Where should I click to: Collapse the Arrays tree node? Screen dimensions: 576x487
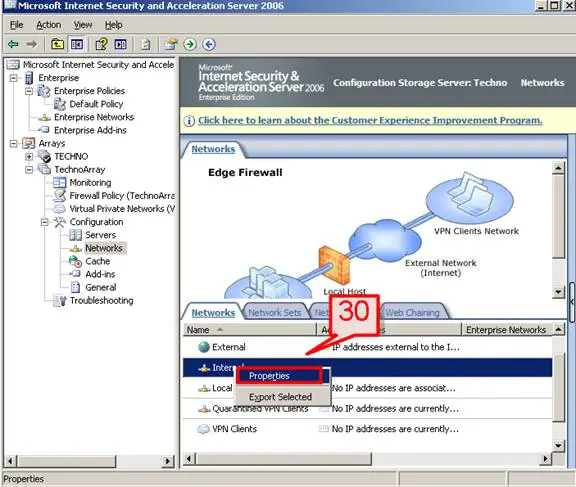coord(14,144)
